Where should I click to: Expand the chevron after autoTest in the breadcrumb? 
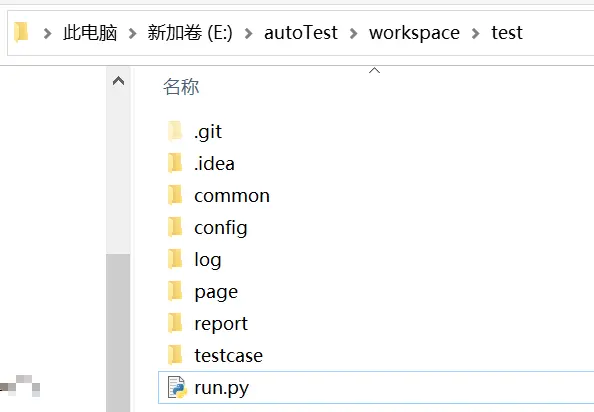pos(353,33)
